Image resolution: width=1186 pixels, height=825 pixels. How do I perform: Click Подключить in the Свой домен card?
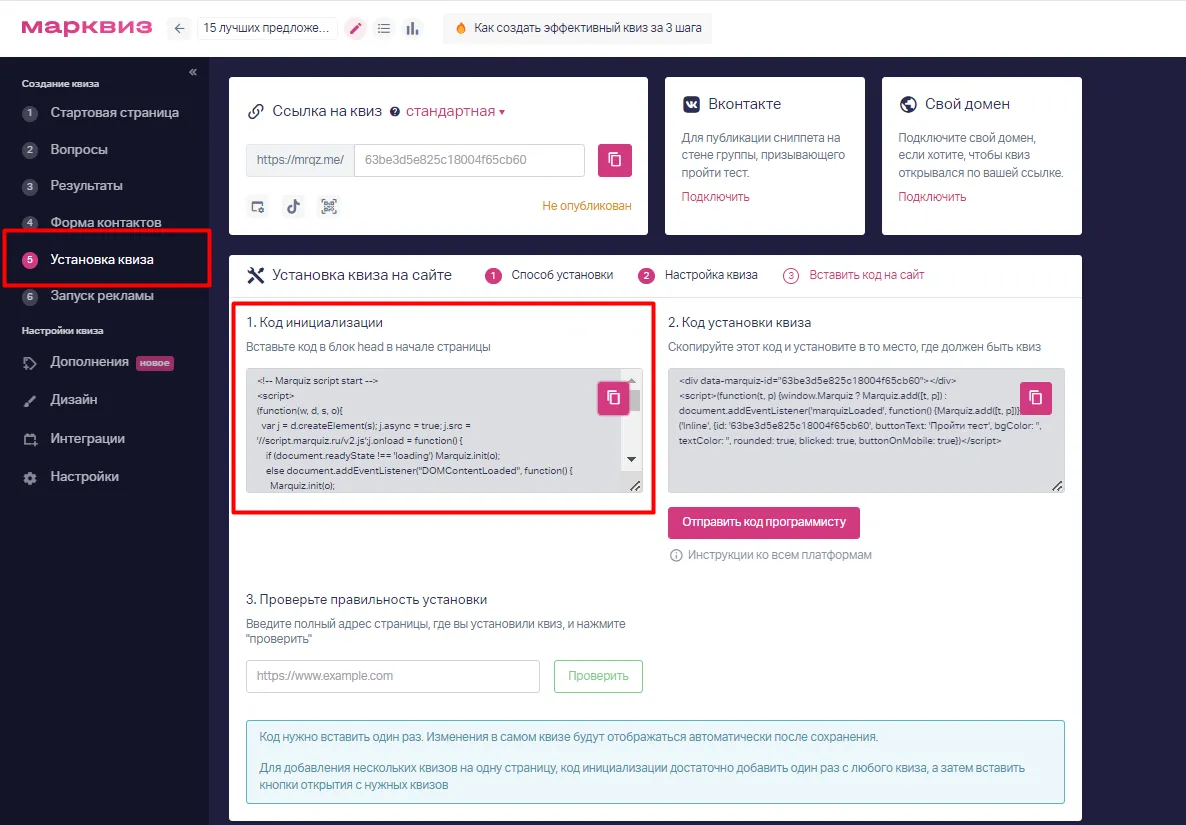pos(932,197)
